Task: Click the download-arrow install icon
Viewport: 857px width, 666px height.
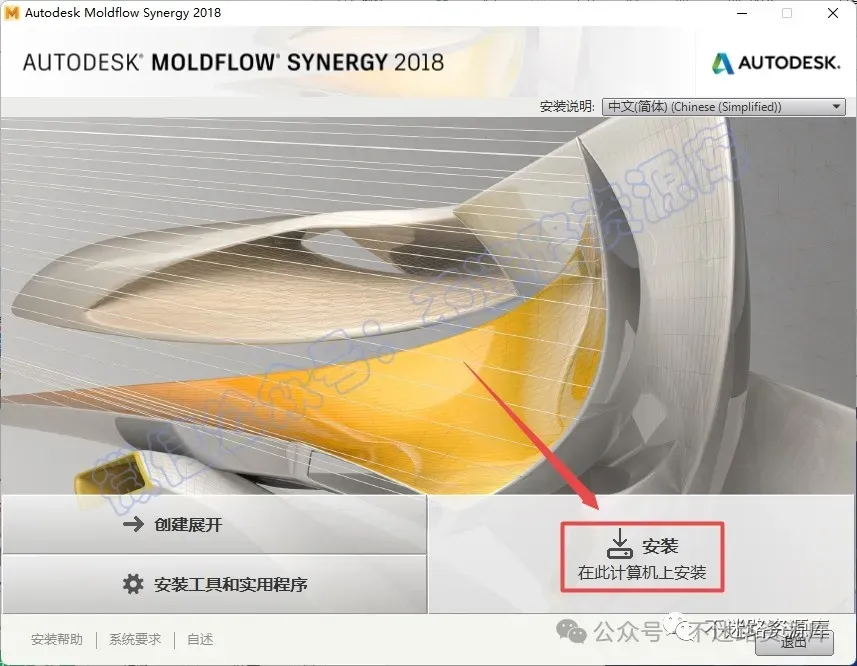Action: click(x=620, y=544)
